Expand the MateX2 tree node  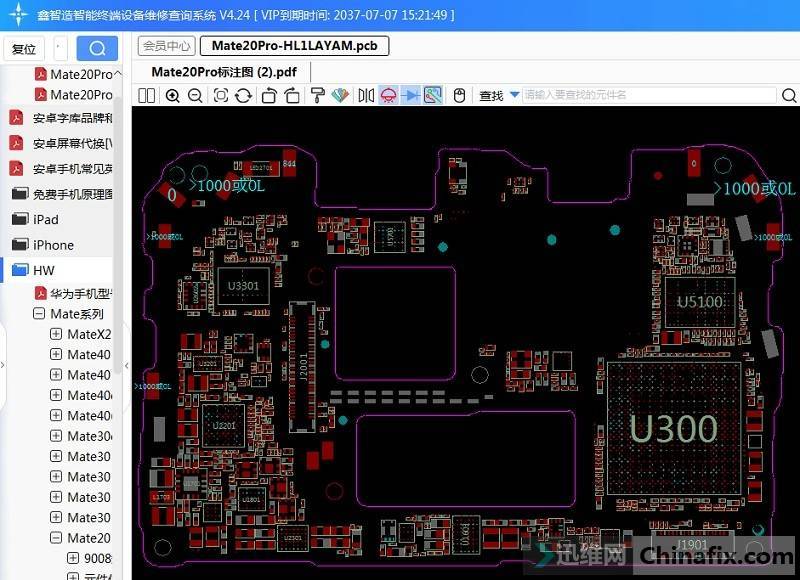[x=56, y=334]
